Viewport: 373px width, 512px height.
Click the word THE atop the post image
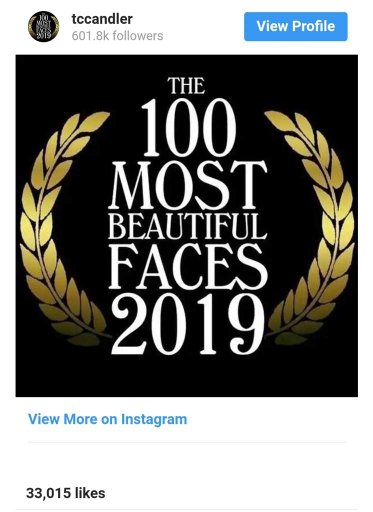pos(186,85)
